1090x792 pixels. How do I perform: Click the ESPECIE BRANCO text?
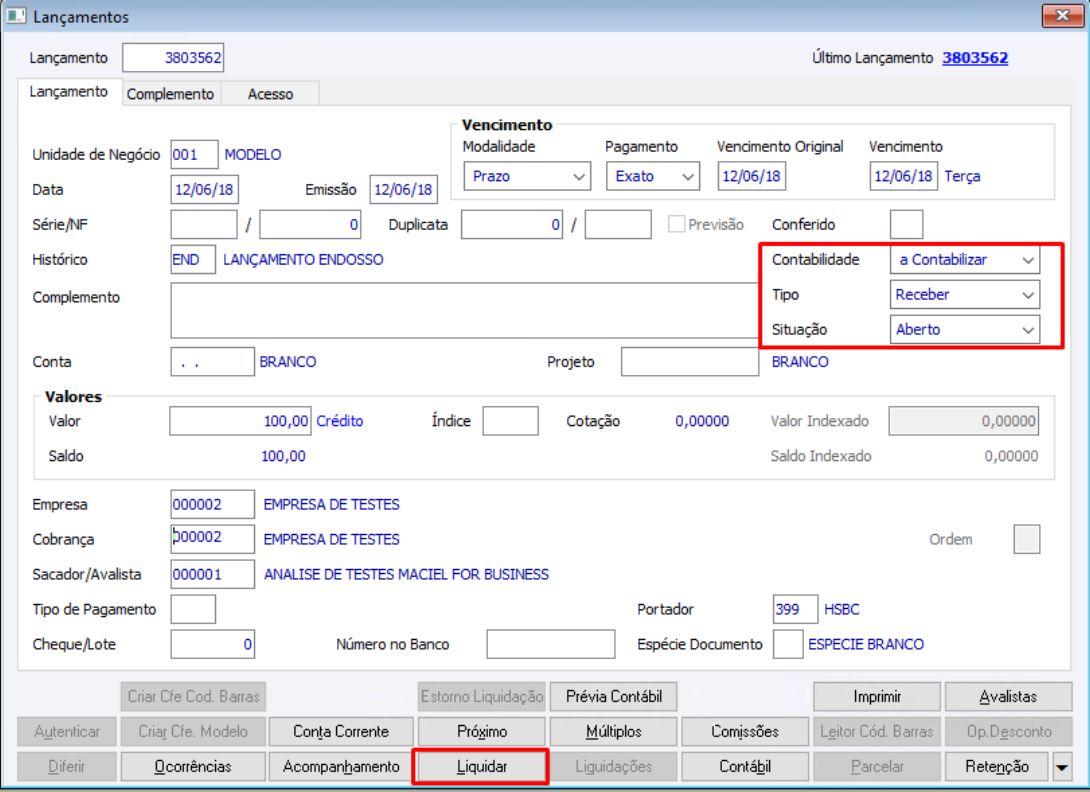pos(865,644)
